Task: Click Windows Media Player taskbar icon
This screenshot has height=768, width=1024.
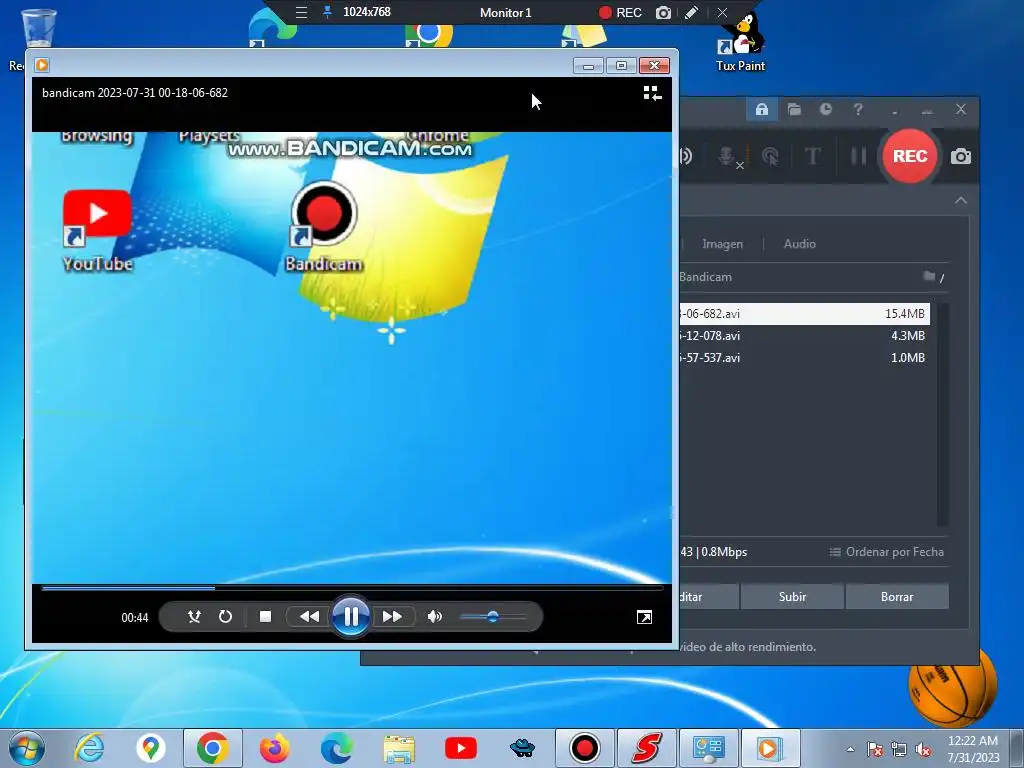Action: pyautogui.click(x=770, y=748)
